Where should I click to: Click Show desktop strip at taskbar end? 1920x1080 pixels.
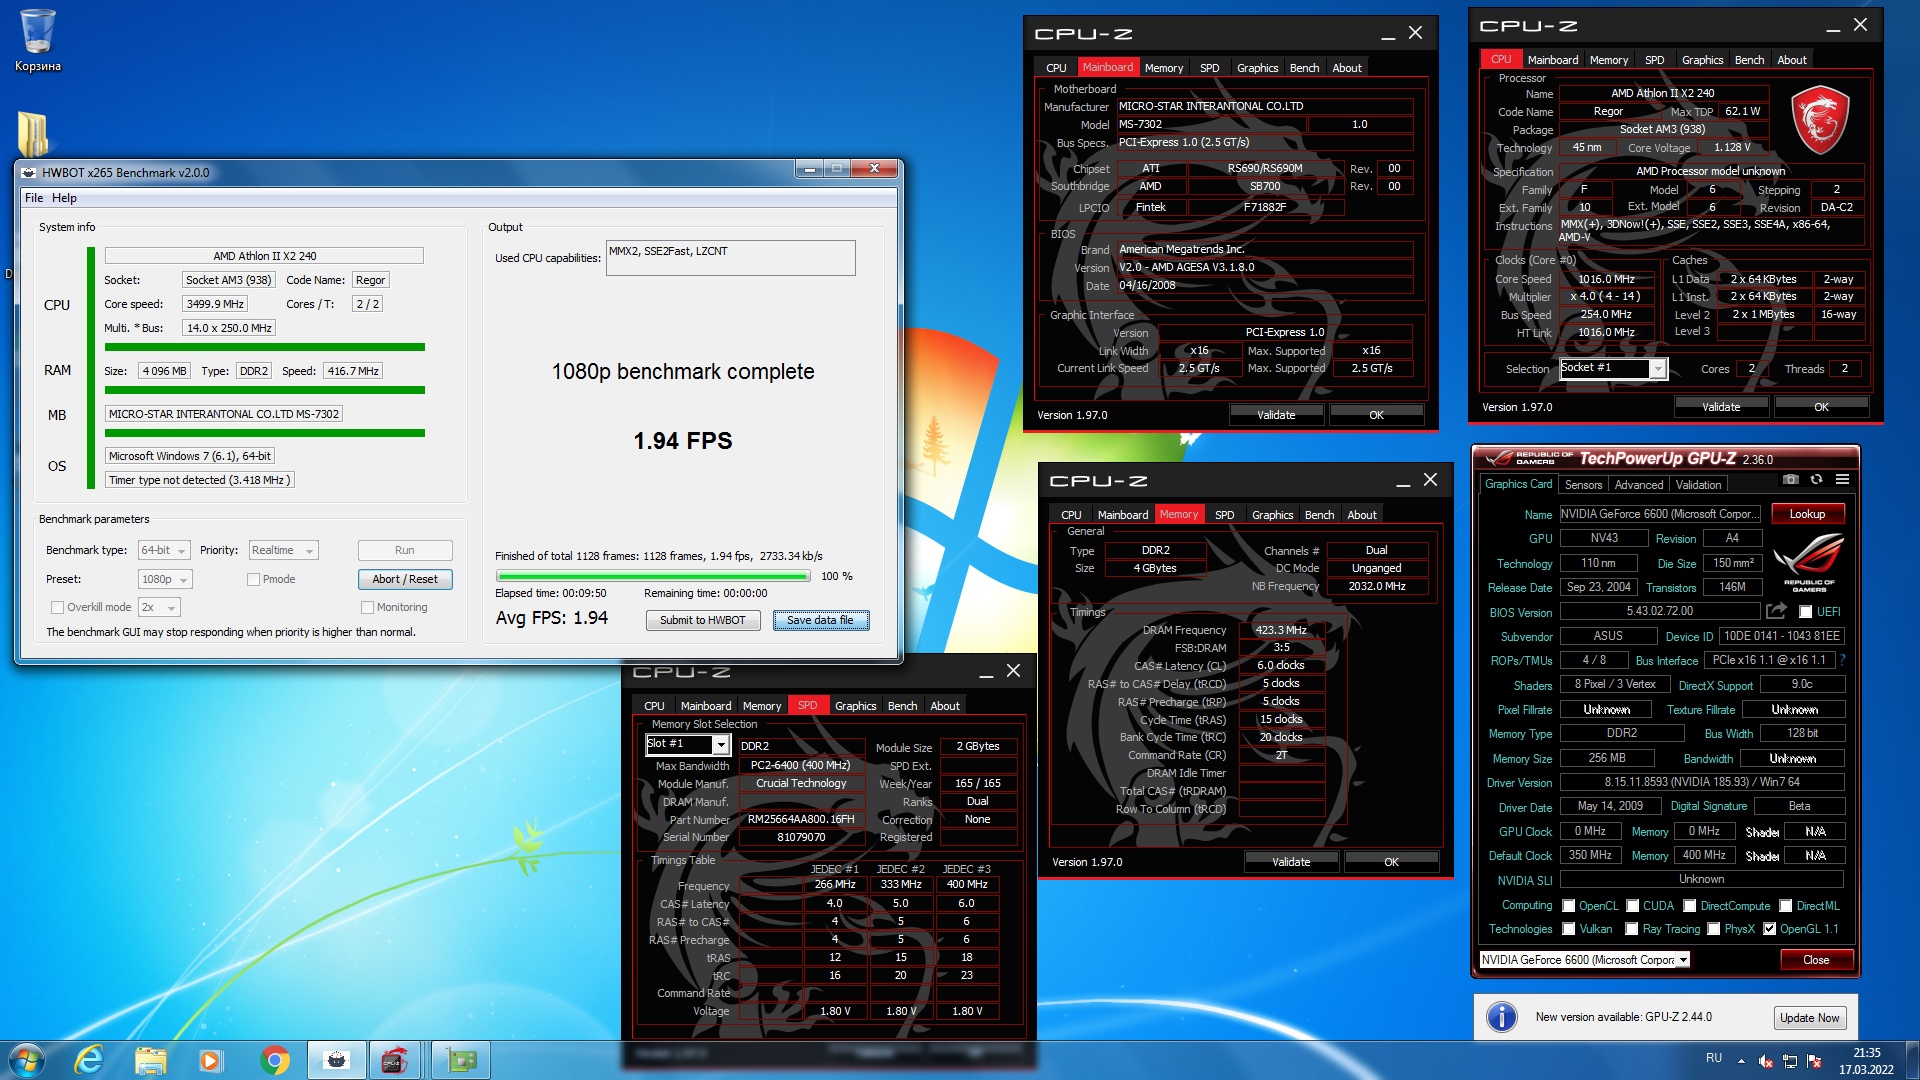coord(1912,1061)
